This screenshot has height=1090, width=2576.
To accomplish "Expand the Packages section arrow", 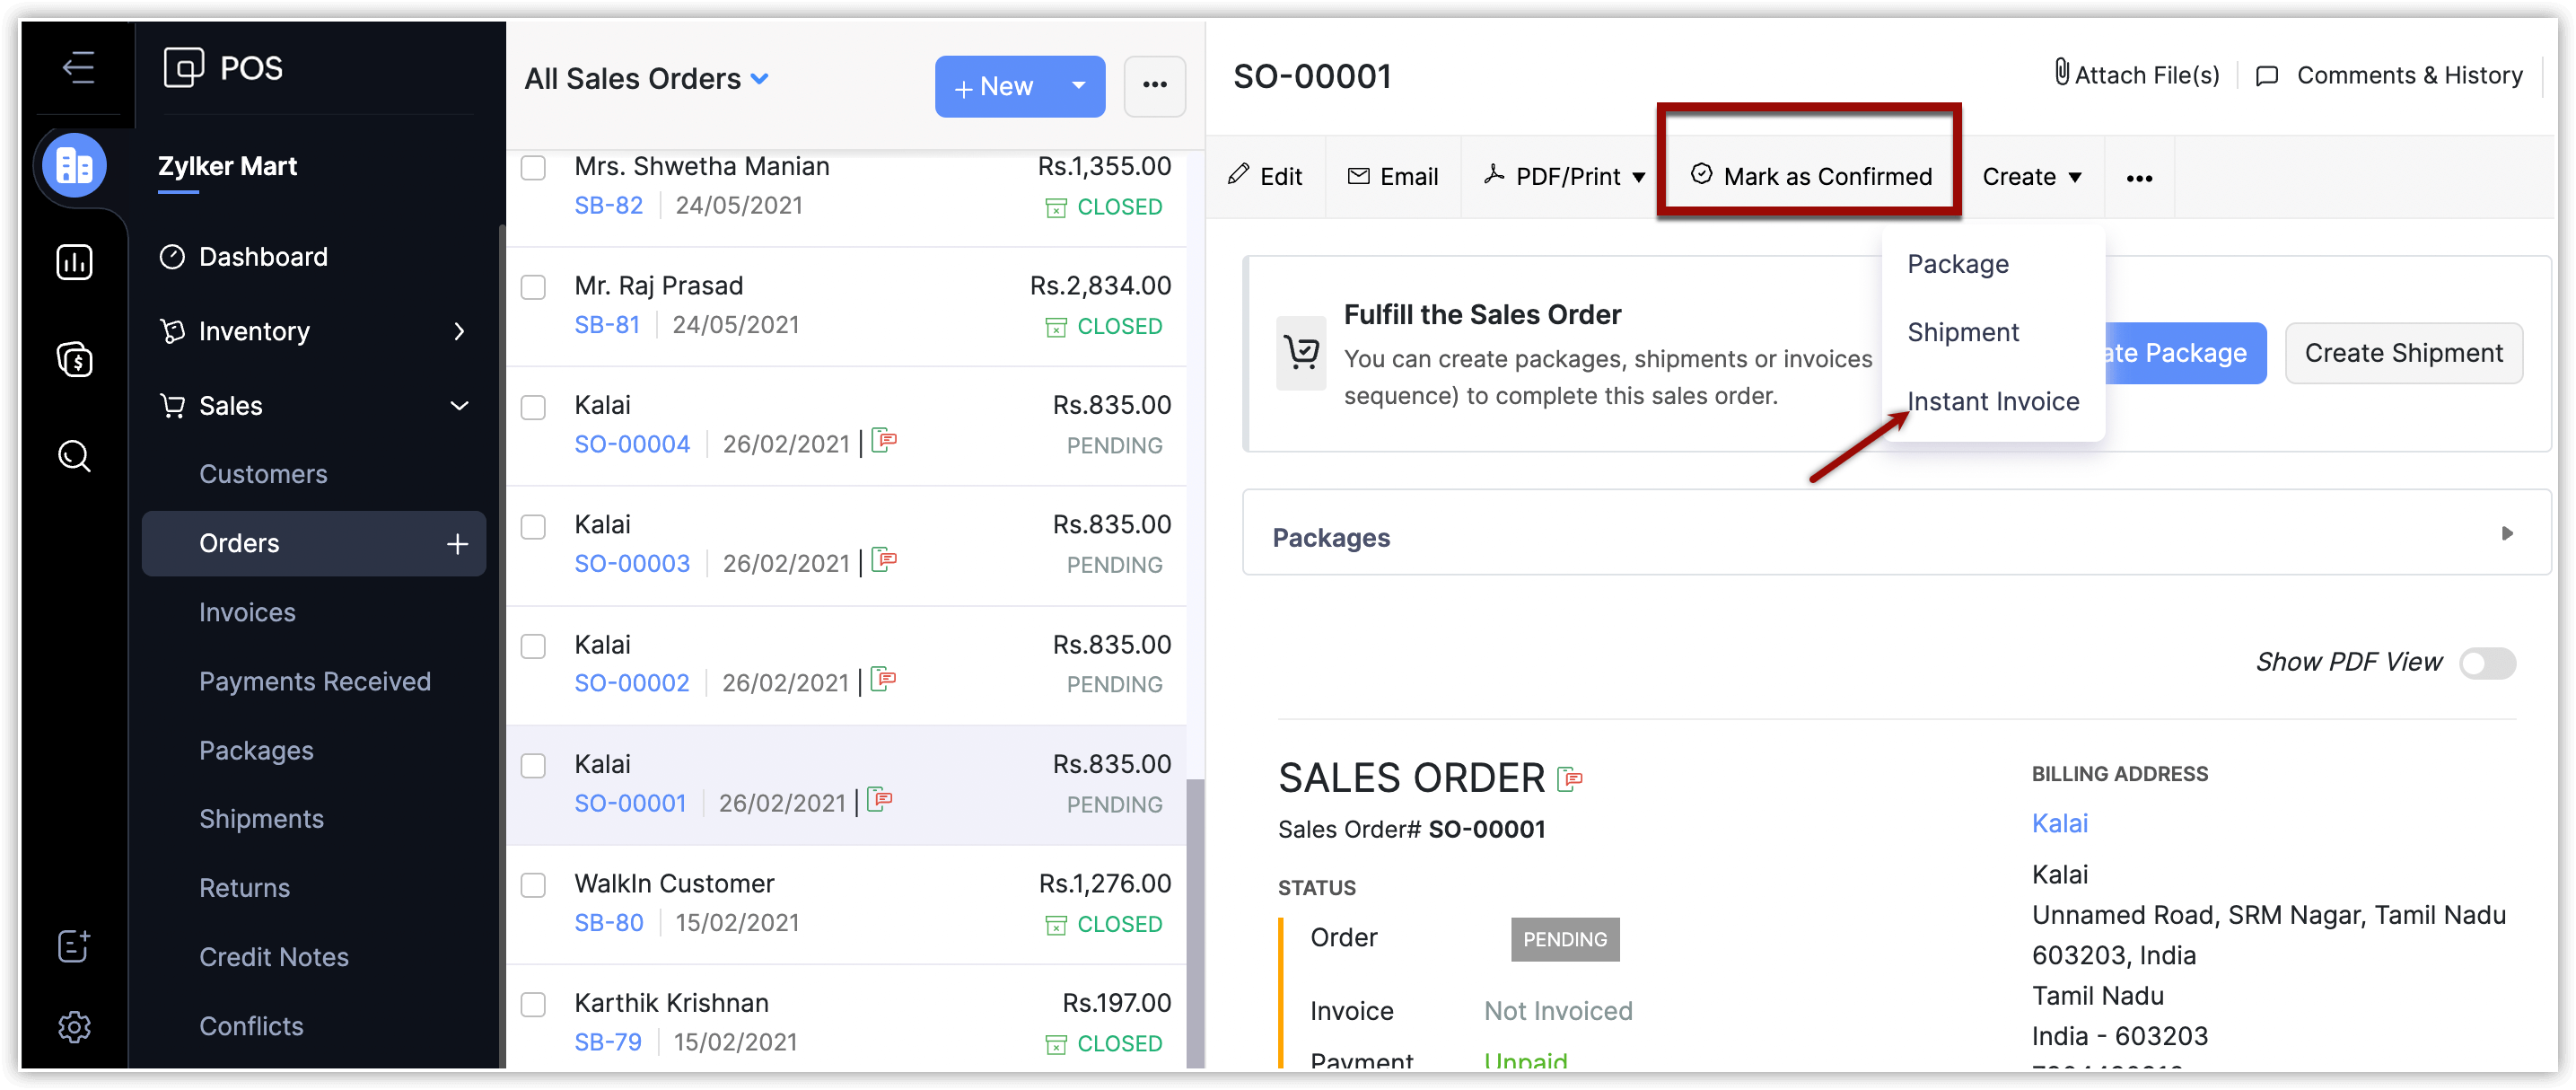I will pyautogui.click(x=2506, y=533).
